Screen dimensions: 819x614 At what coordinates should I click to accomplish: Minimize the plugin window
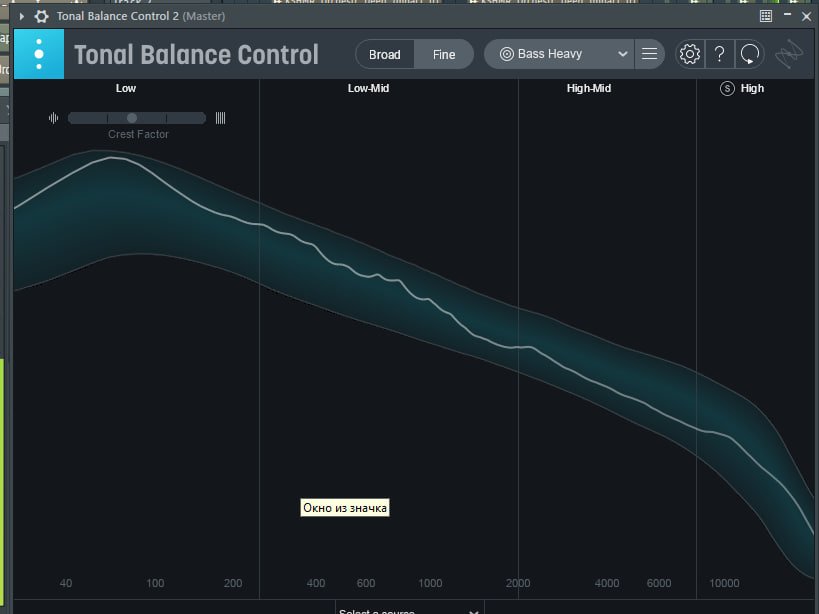[x=787, y=16]
